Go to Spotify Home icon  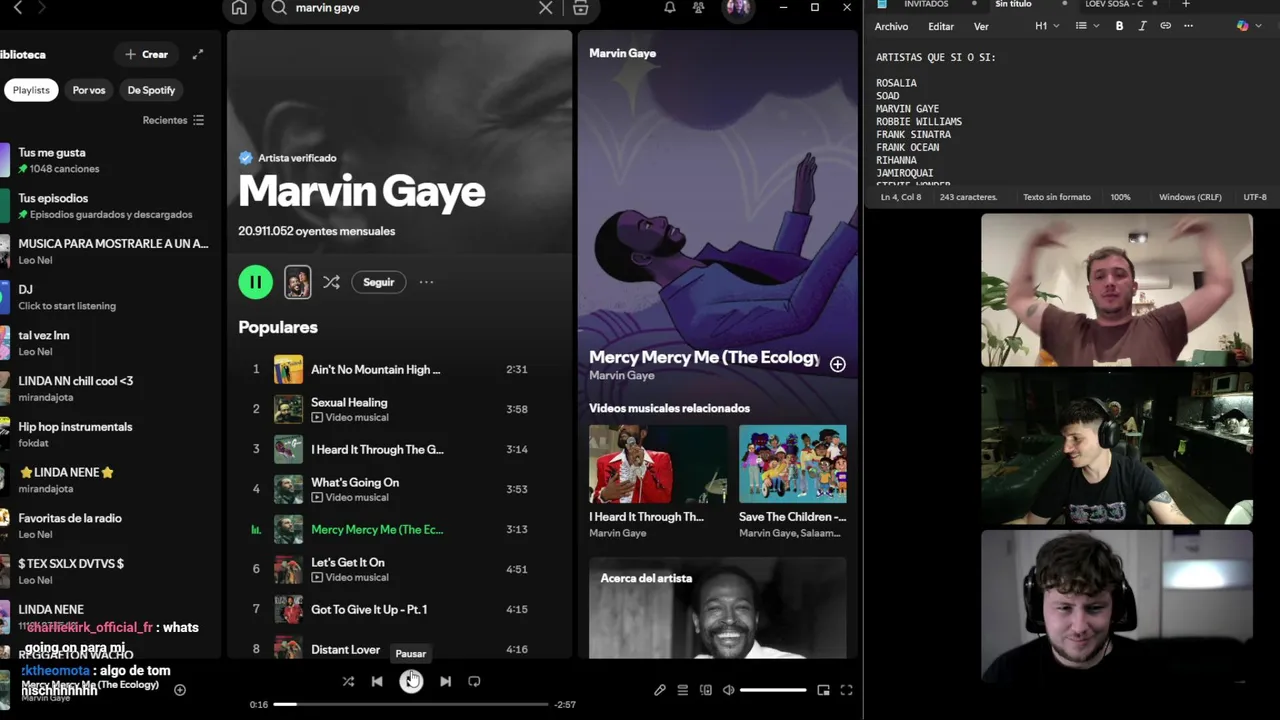[239, 8]
